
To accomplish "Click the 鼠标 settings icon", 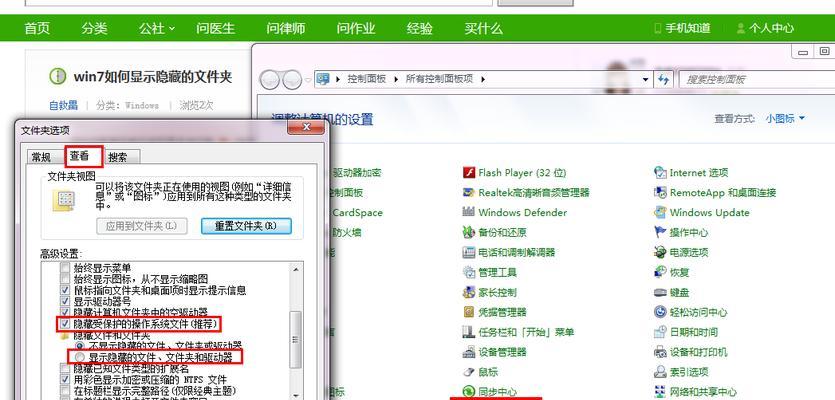I will (x=468, y=372).
